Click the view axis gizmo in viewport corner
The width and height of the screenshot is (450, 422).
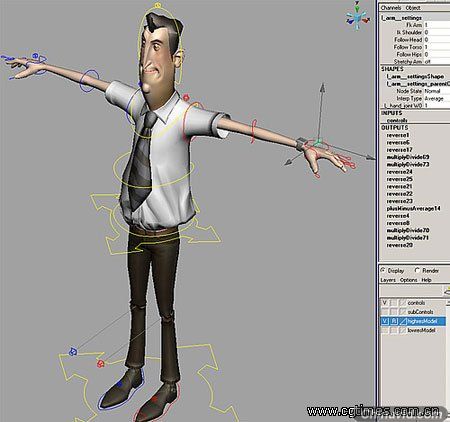(x=357, y=19)
